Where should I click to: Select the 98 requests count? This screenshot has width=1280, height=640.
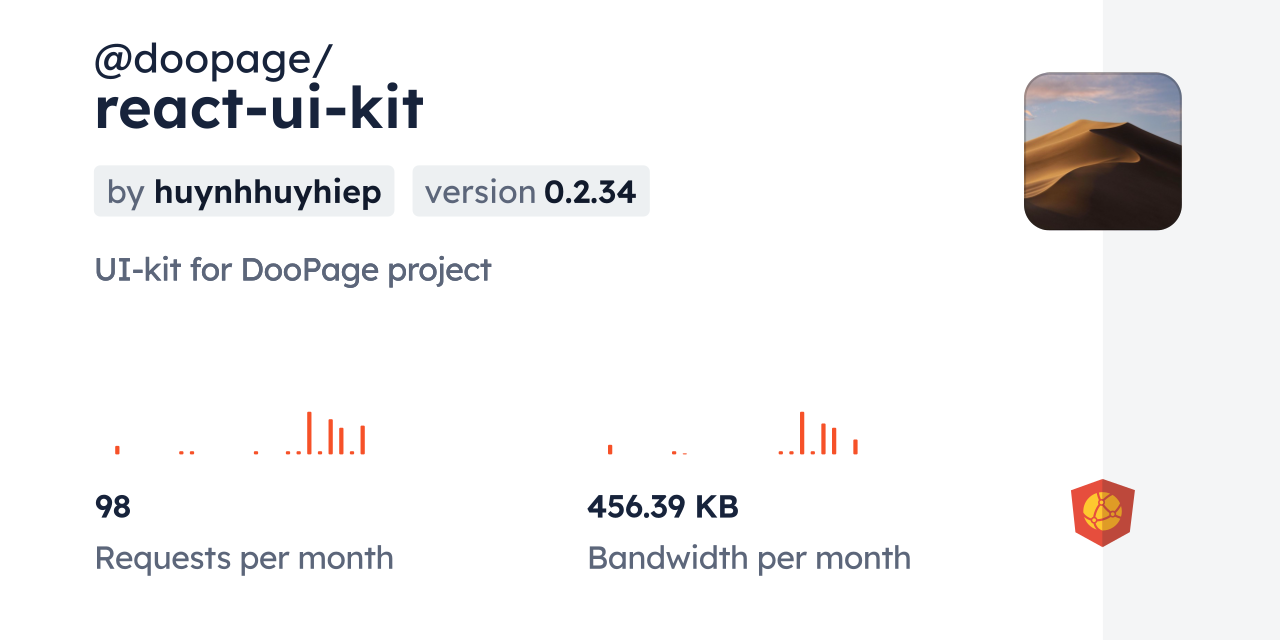(113, 507)
